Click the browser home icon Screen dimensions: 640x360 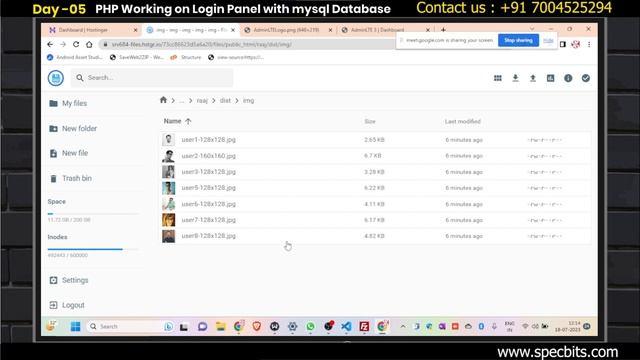pos(89,44)
